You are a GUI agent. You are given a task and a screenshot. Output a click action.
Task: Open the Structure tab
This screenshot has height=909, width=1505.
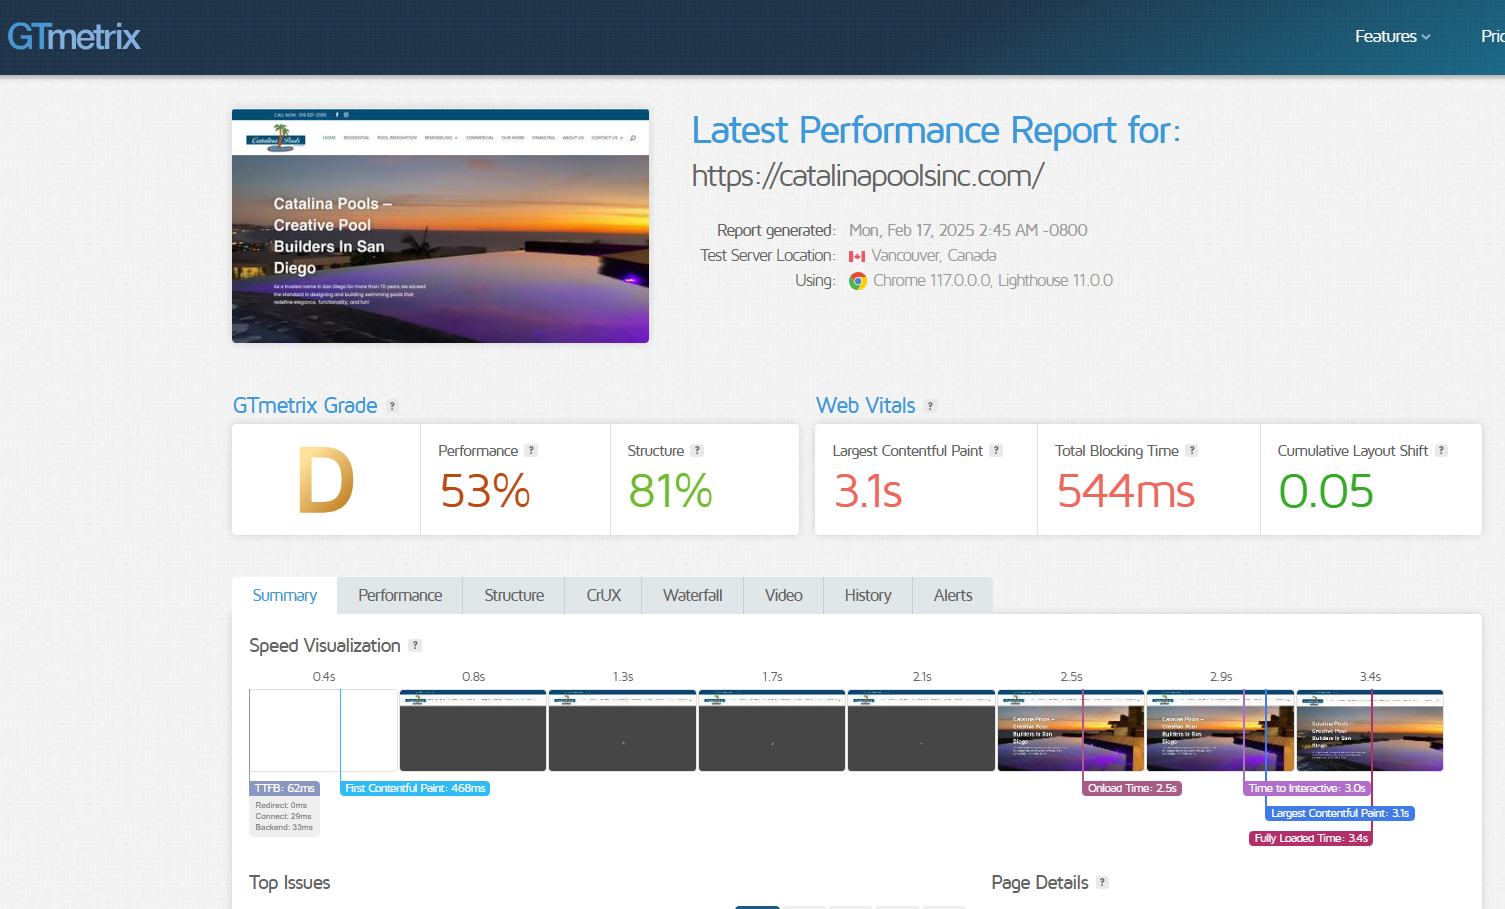tap(514, 596)
